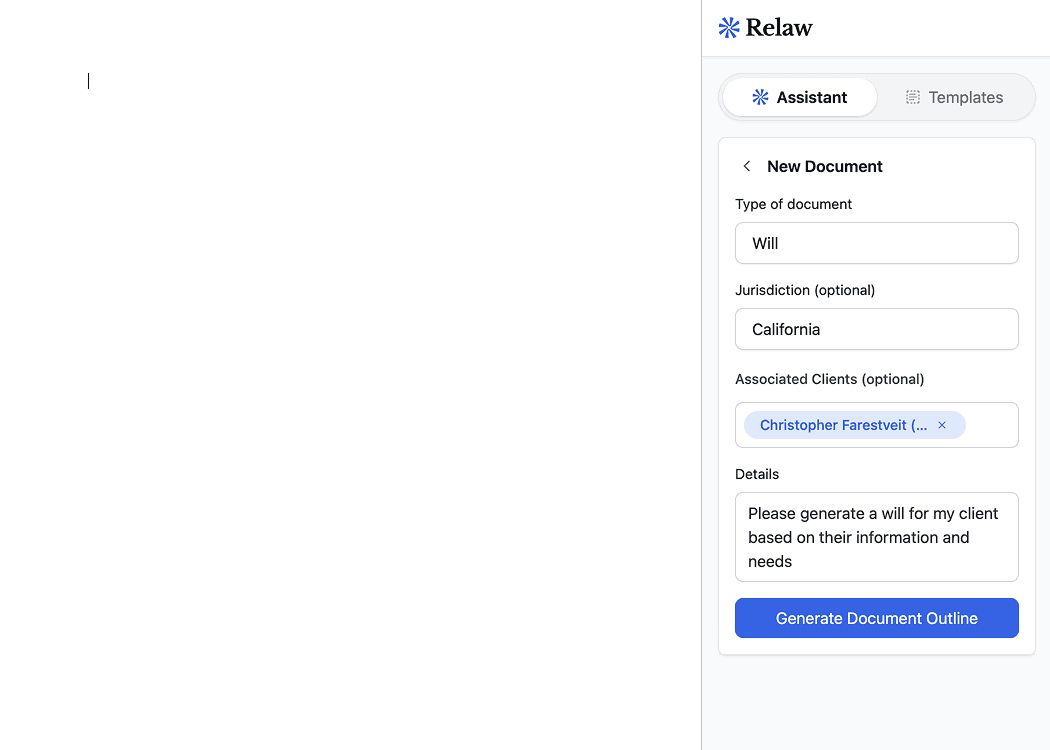
Task: Open the Associated Clients selector's empty area
Action: (992, 425)
